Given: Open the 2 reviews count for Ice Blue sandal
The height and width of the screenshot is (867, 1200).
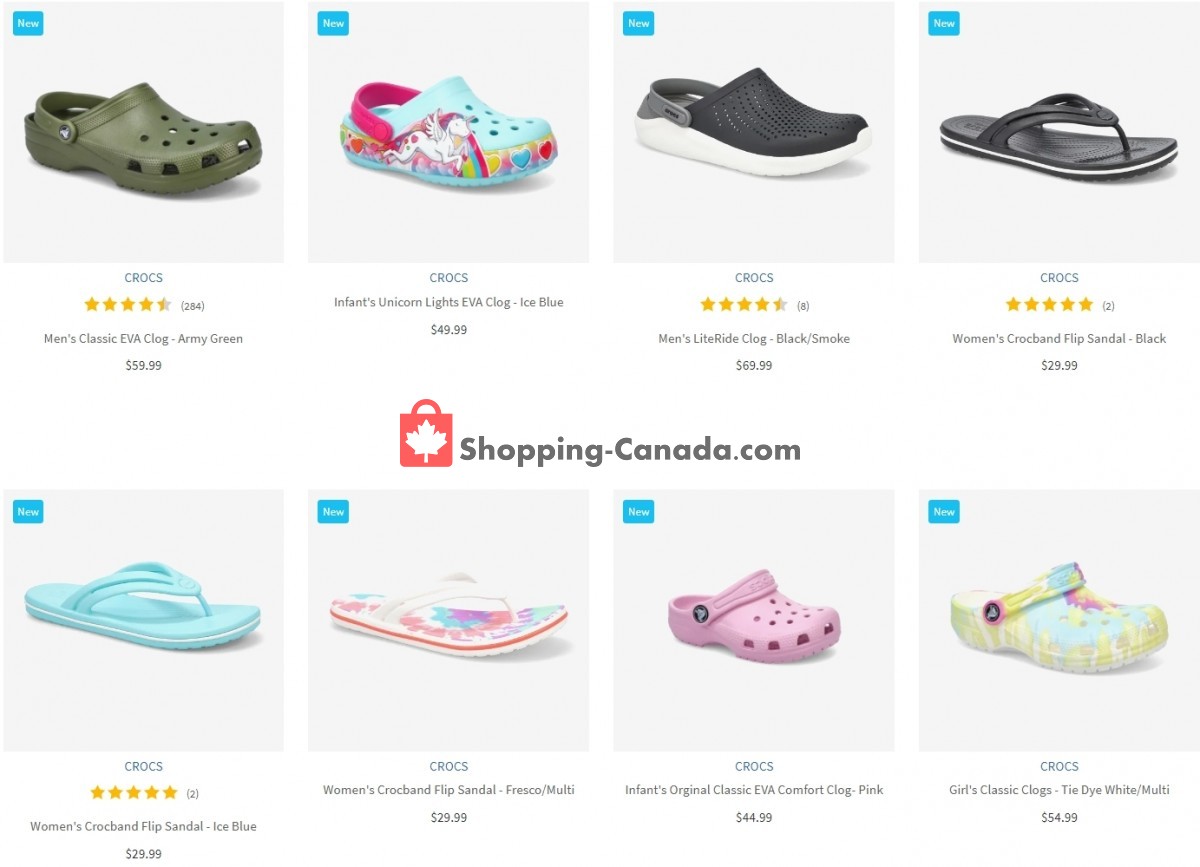Looking at the screenshot, I should tap(193, 794).
